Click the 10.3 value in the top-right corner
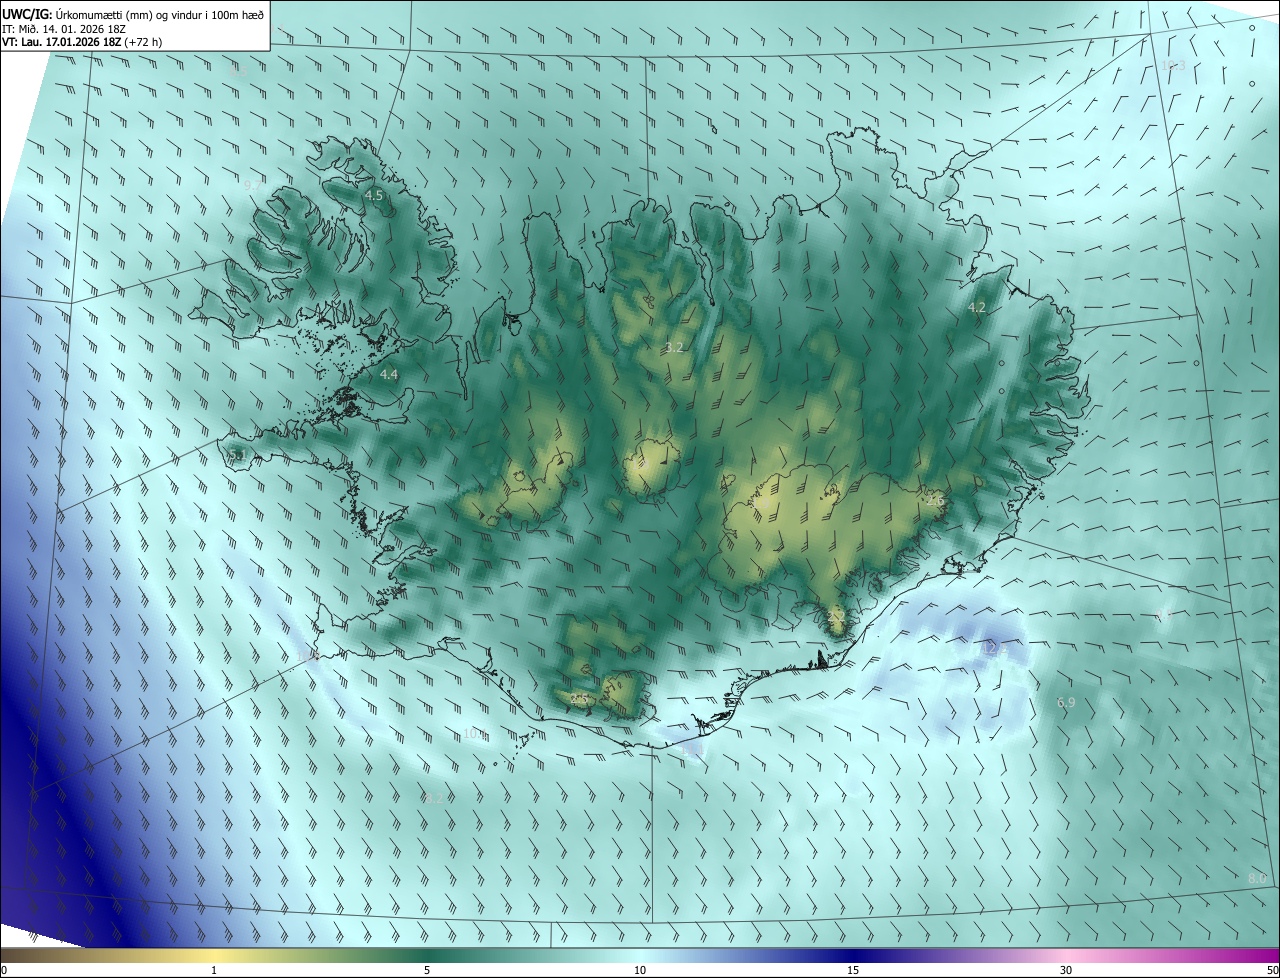 tap(1173, 65)
